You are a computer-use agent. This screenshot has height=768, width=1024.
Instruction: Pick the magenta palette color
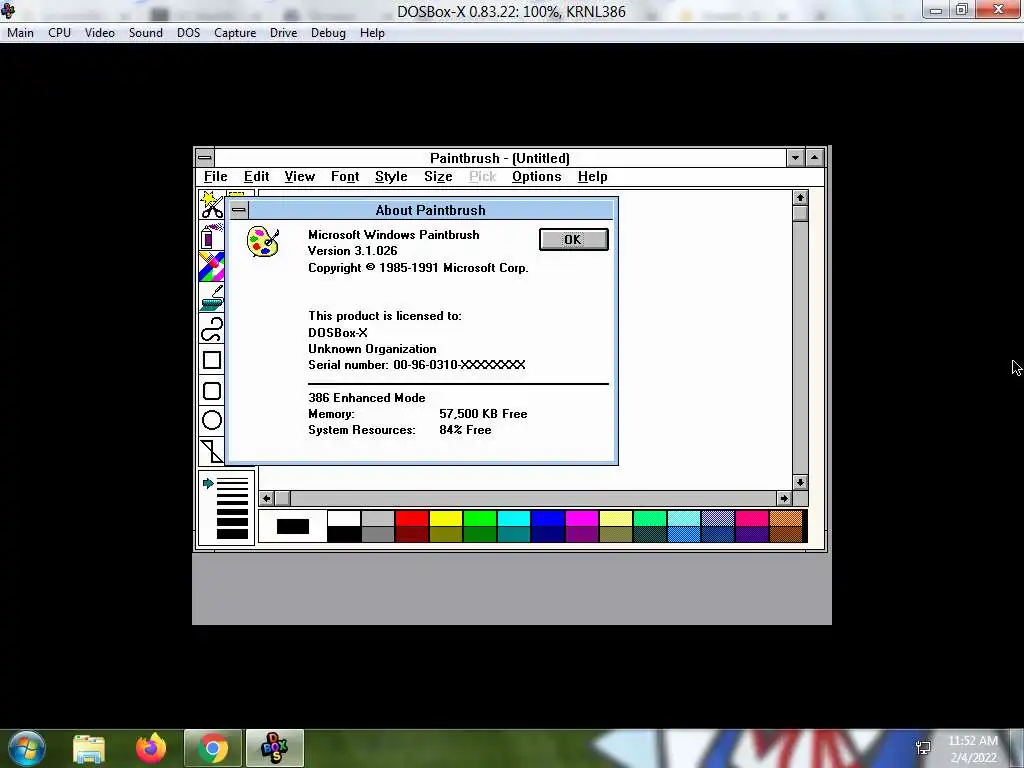pyautogui.click(x=581, y=519)
